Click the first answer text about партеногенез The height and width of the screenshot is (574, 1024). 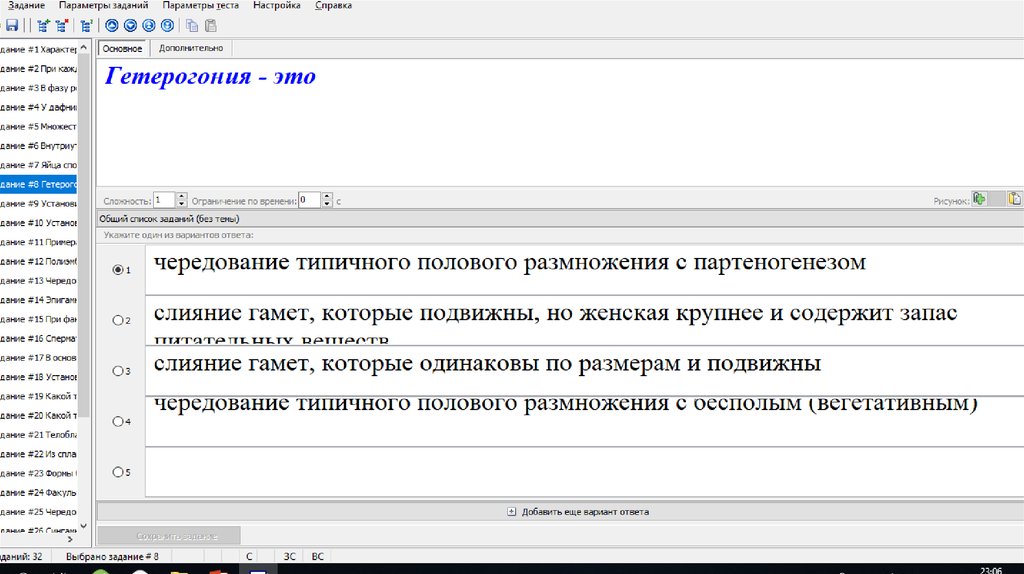point(510,264)
